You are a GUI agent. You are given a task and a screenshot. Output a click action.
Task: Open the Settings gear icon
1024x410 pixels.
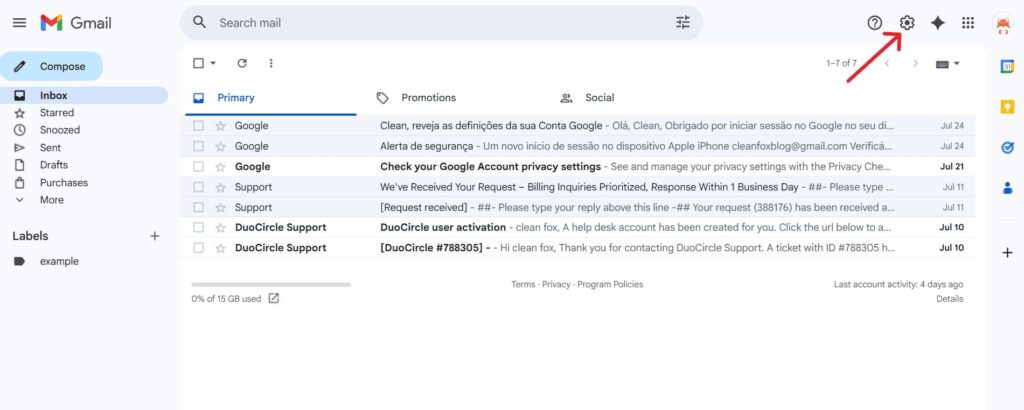point(906,23)
